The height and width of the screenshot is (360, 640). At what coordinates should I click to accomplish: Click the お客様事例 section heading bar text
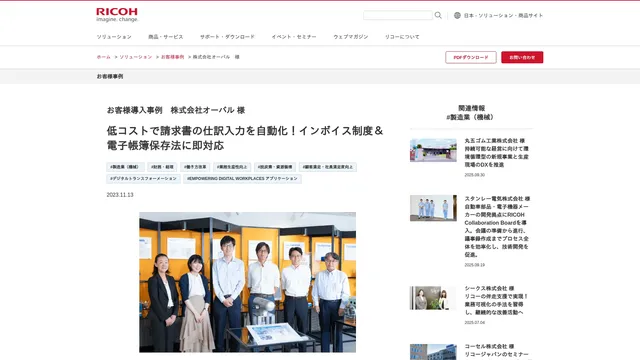[x=110, y=76]
